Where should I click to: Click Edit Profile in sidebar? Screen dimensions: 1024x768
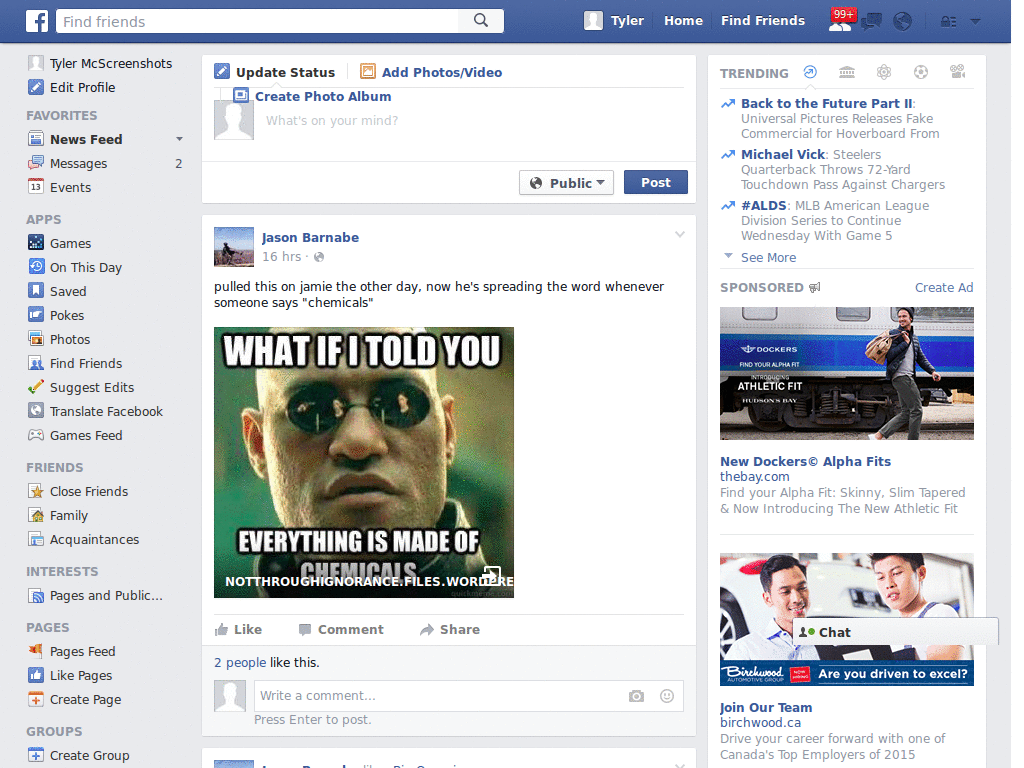[72, 88]
